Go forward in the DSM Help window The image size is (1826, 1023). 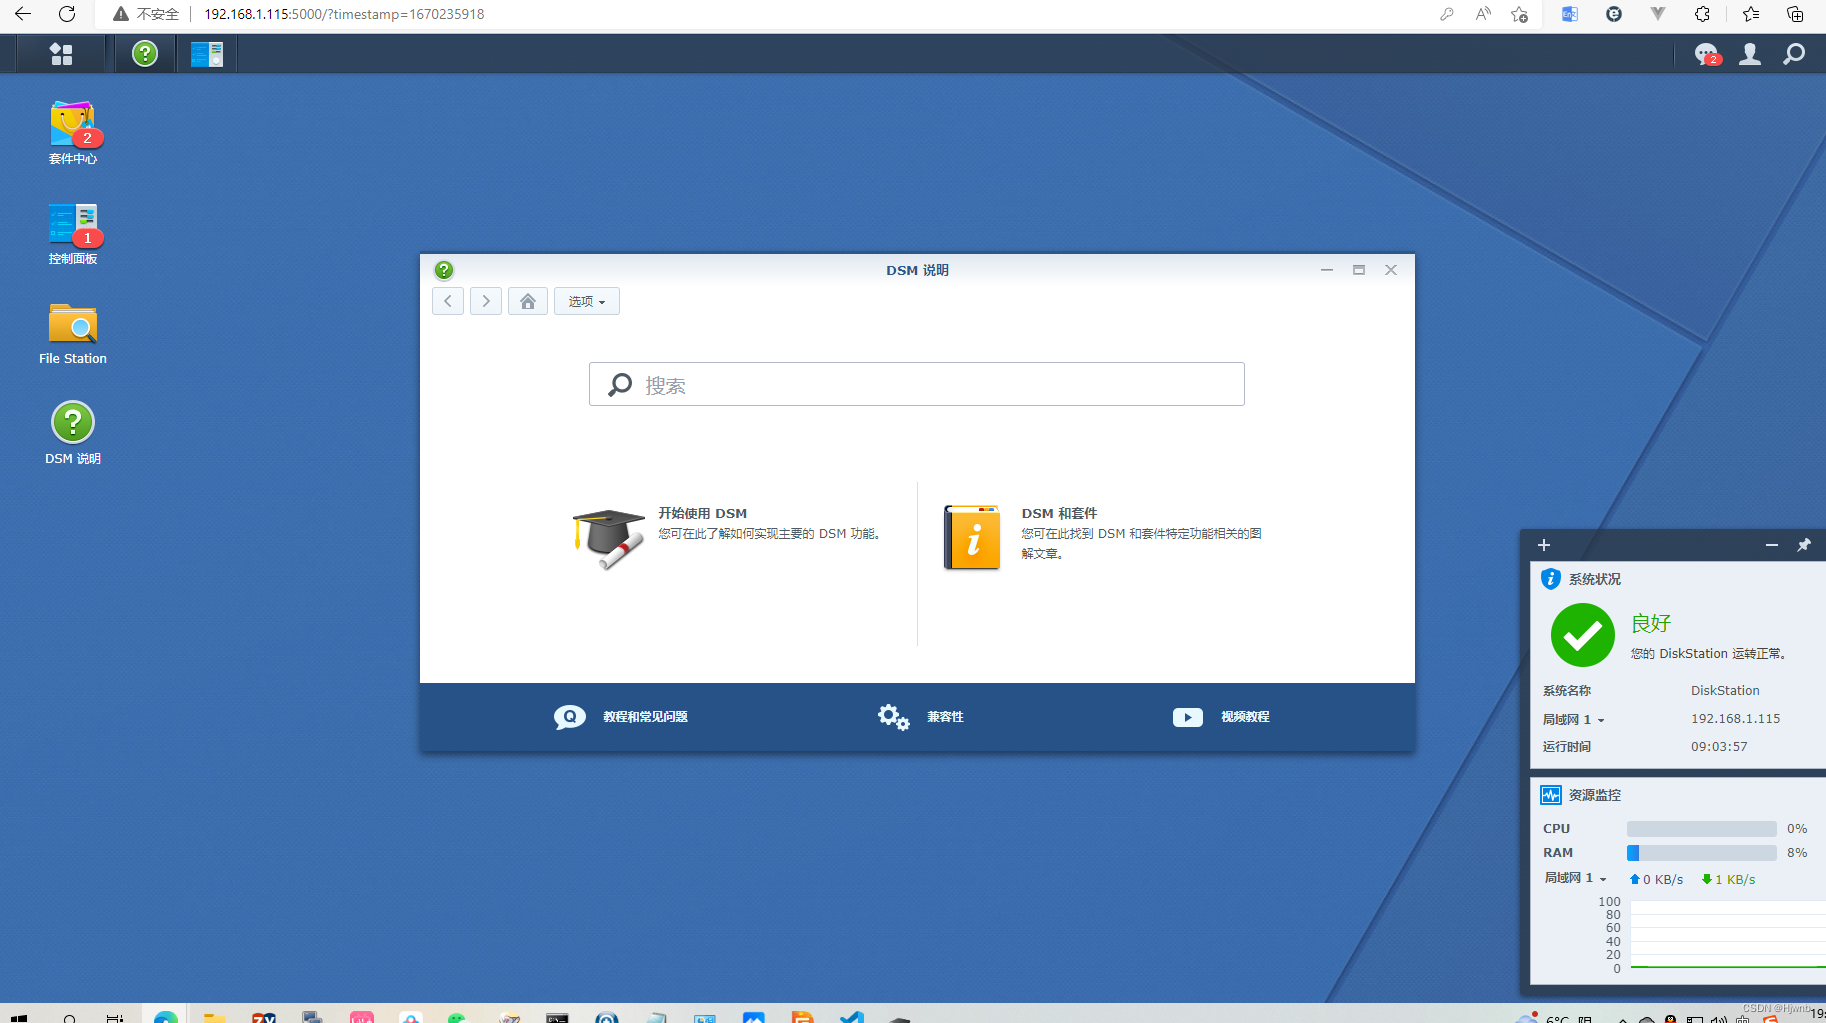[486, 301]
